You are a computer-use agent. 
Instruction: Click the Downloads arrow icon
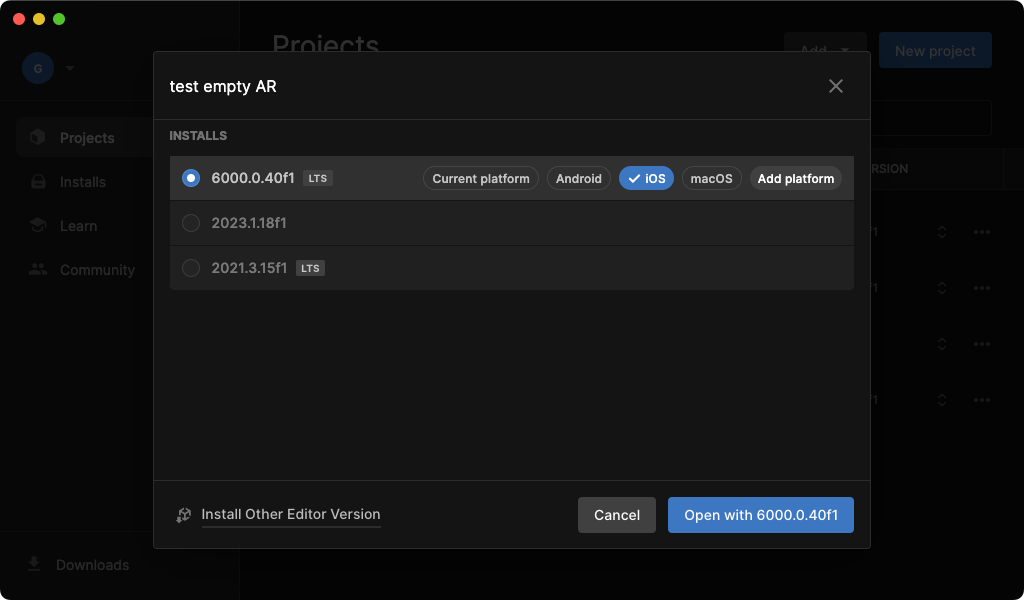[34, 565]
